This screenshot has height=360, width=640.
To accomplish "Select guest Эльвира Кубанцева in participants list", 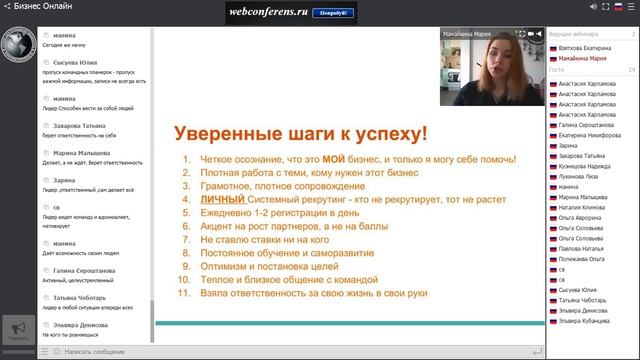I will [x=584, y=321].
